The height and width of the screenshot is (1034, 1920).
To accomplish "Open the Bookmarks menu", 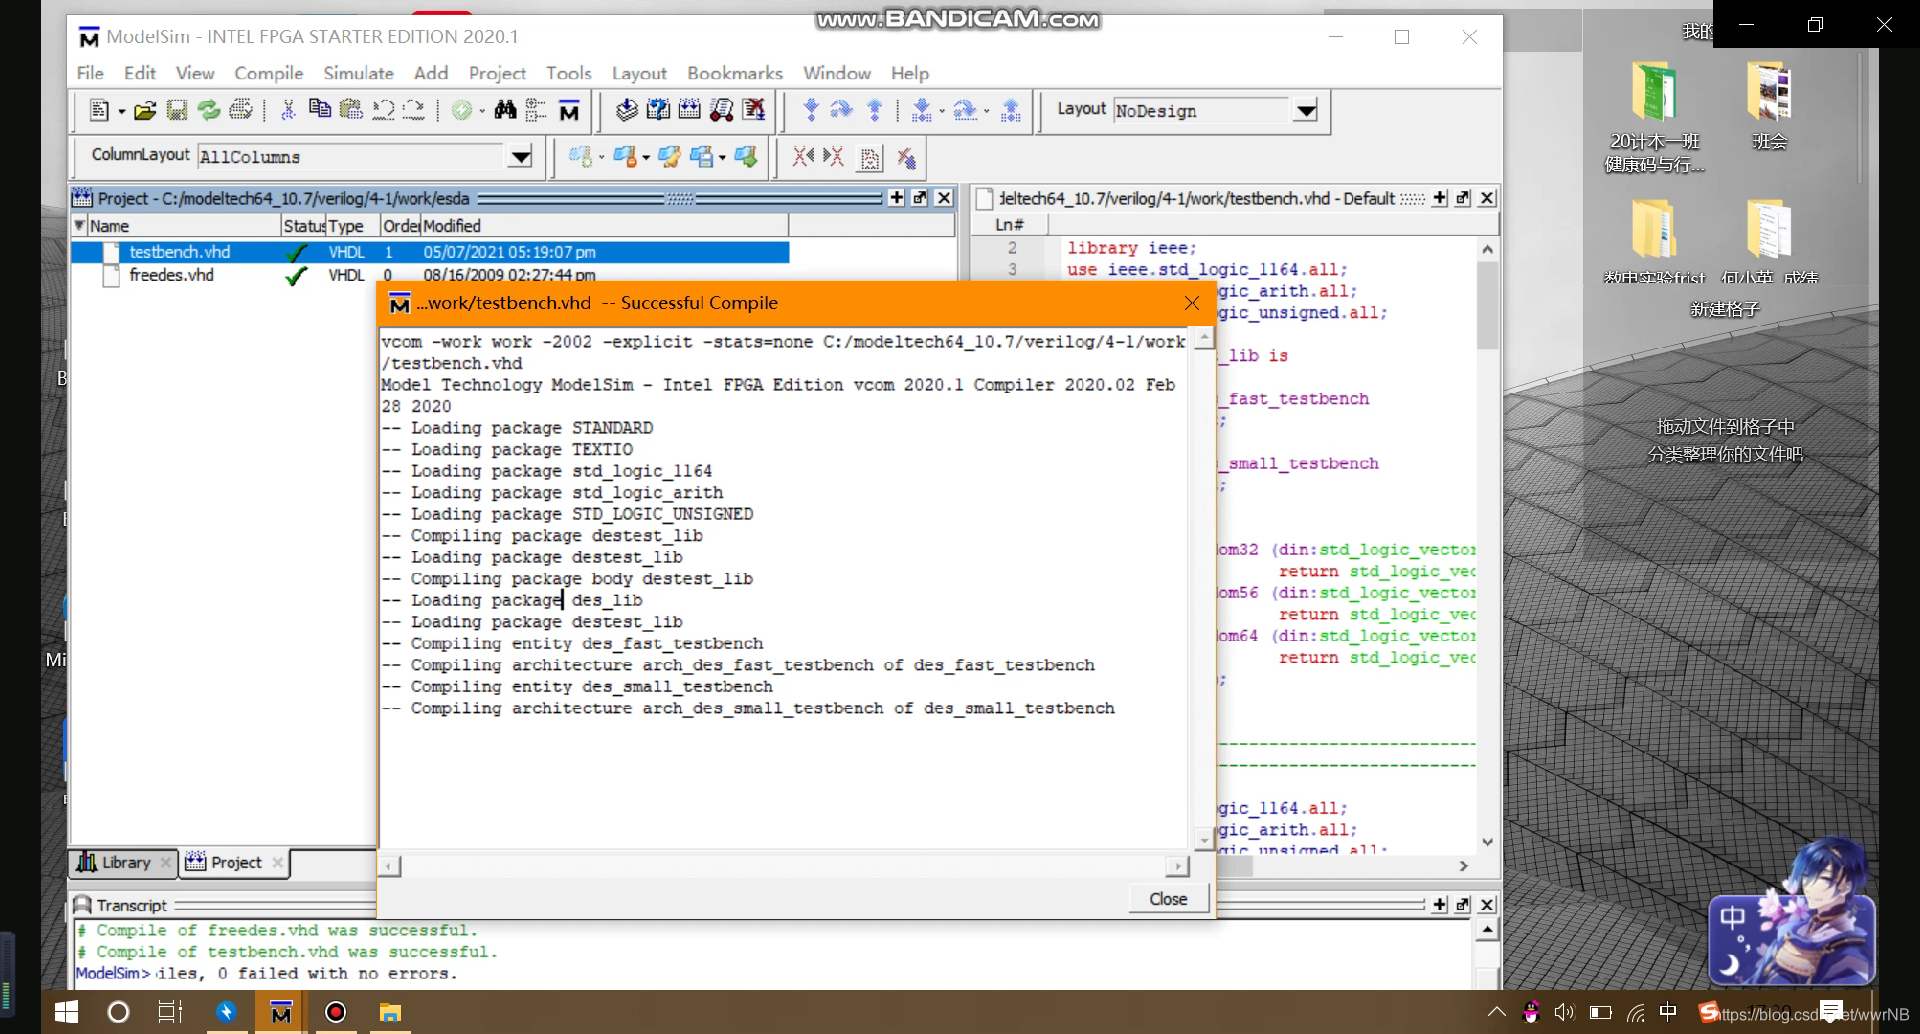I will pyautogui.click(x=734, y=73).
